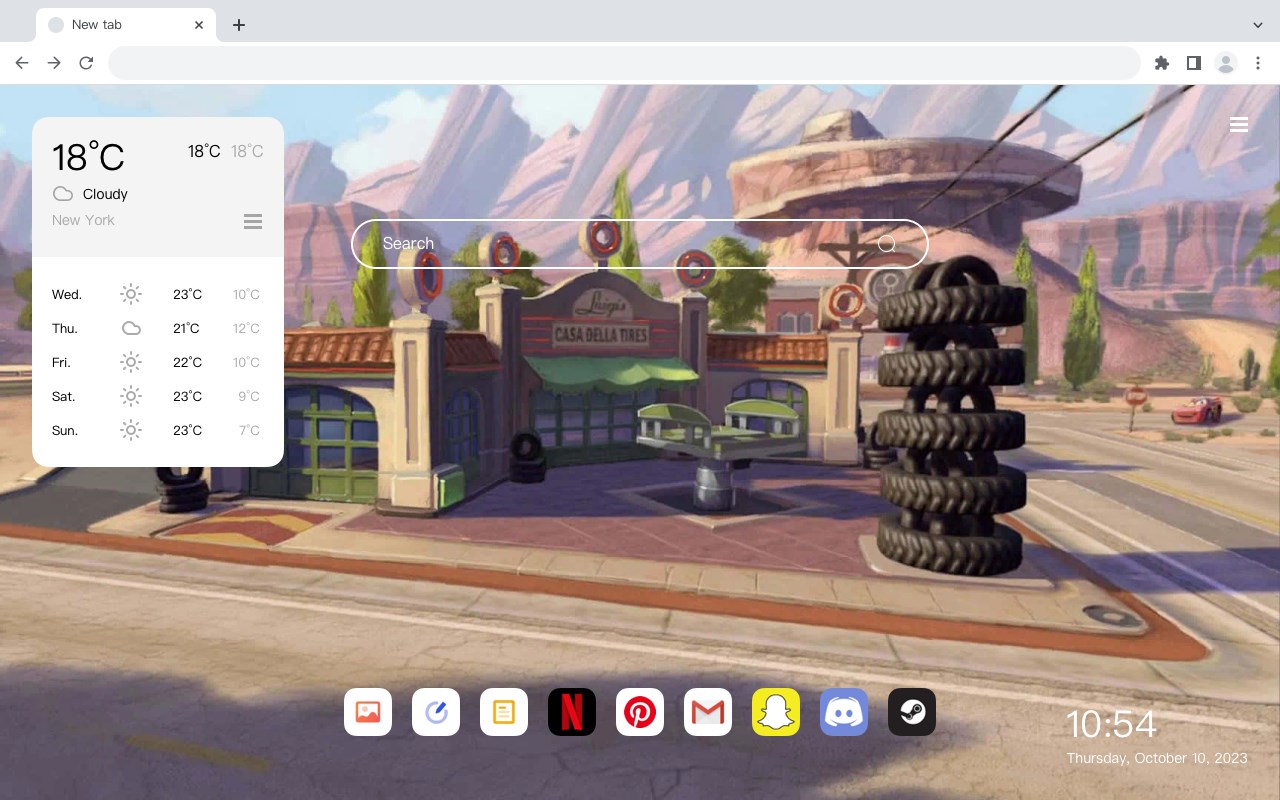Select the Wed. forecast row
Viewport: 1280px width, 800px height.
coord(157,294)
